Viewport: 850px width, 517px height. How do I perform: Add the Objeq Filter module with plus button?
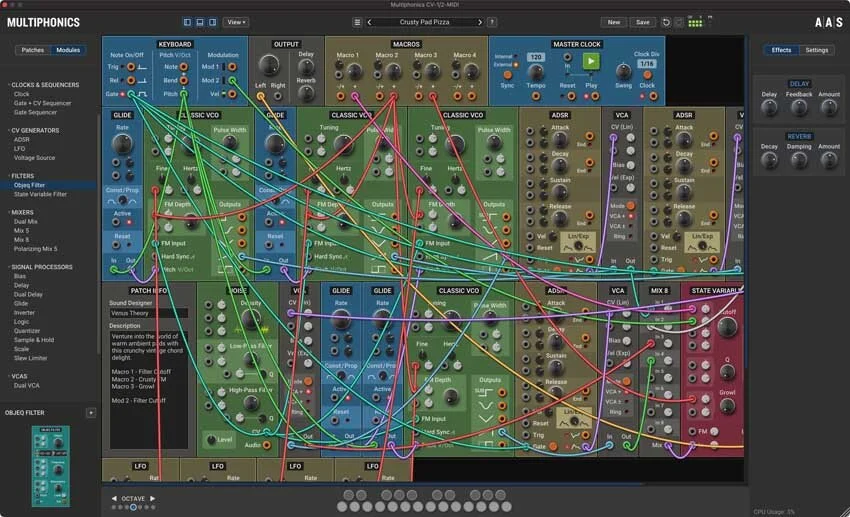pyautogui.click(x=91, y=413)
